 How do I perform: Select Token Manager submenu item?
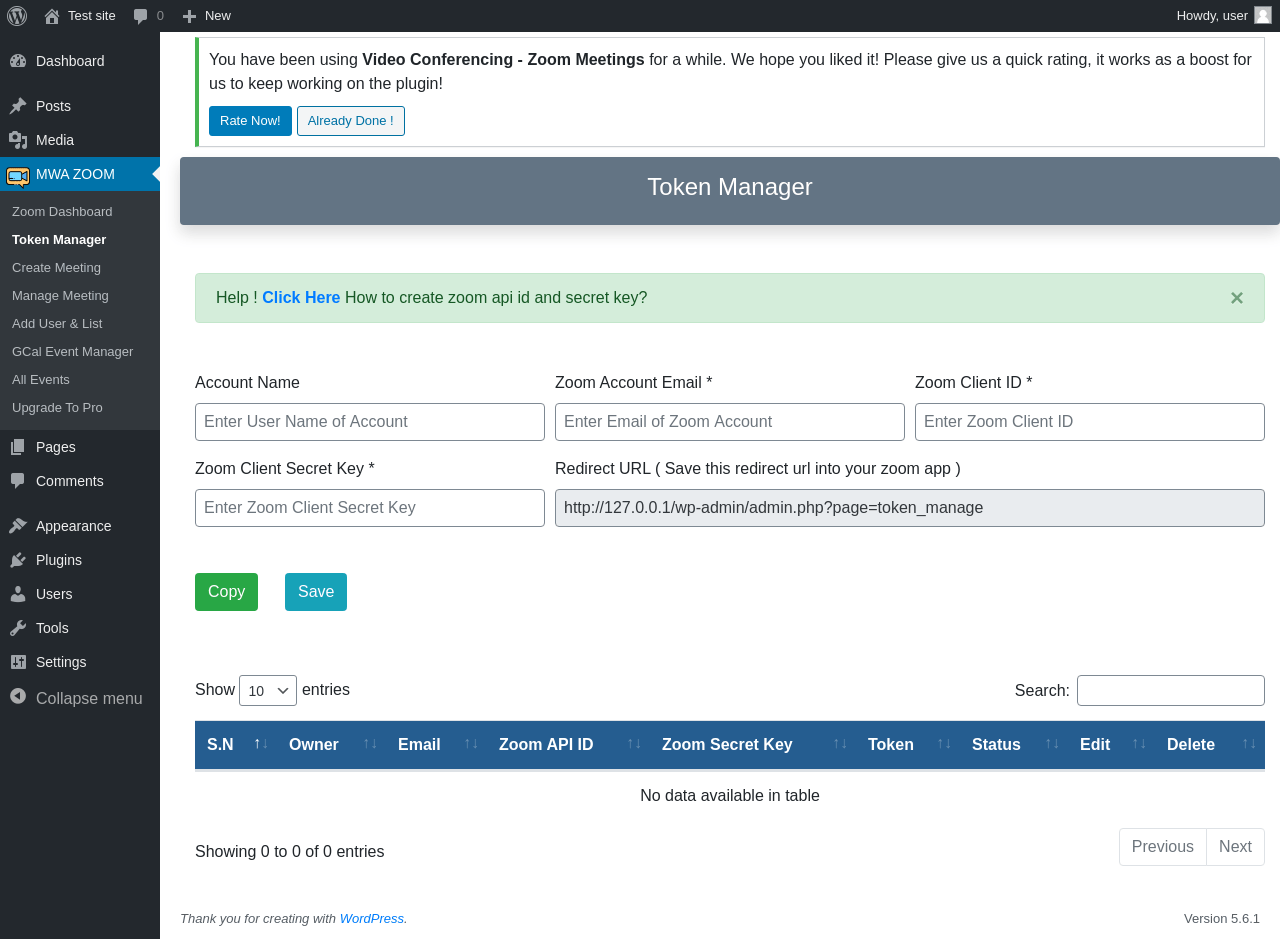59,240
